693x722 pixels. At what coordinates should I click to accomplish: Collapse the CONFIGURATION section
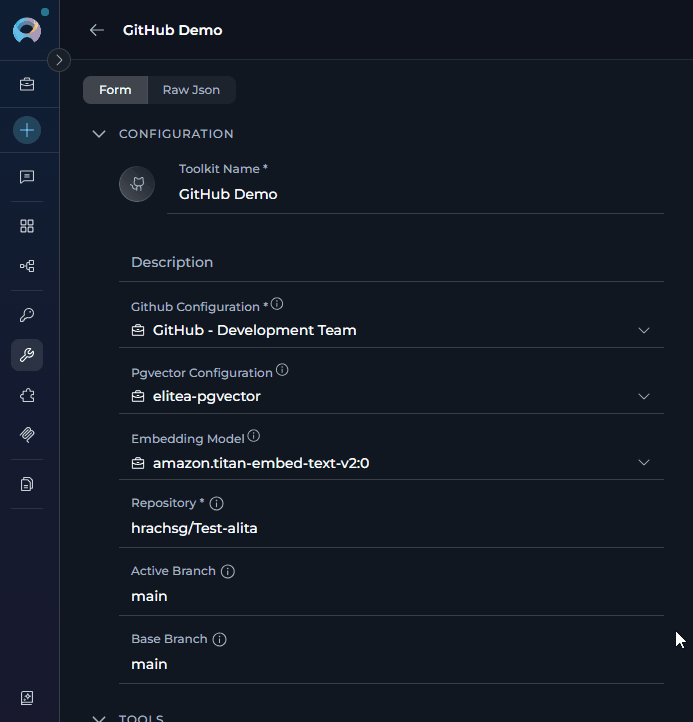[99, 134]
